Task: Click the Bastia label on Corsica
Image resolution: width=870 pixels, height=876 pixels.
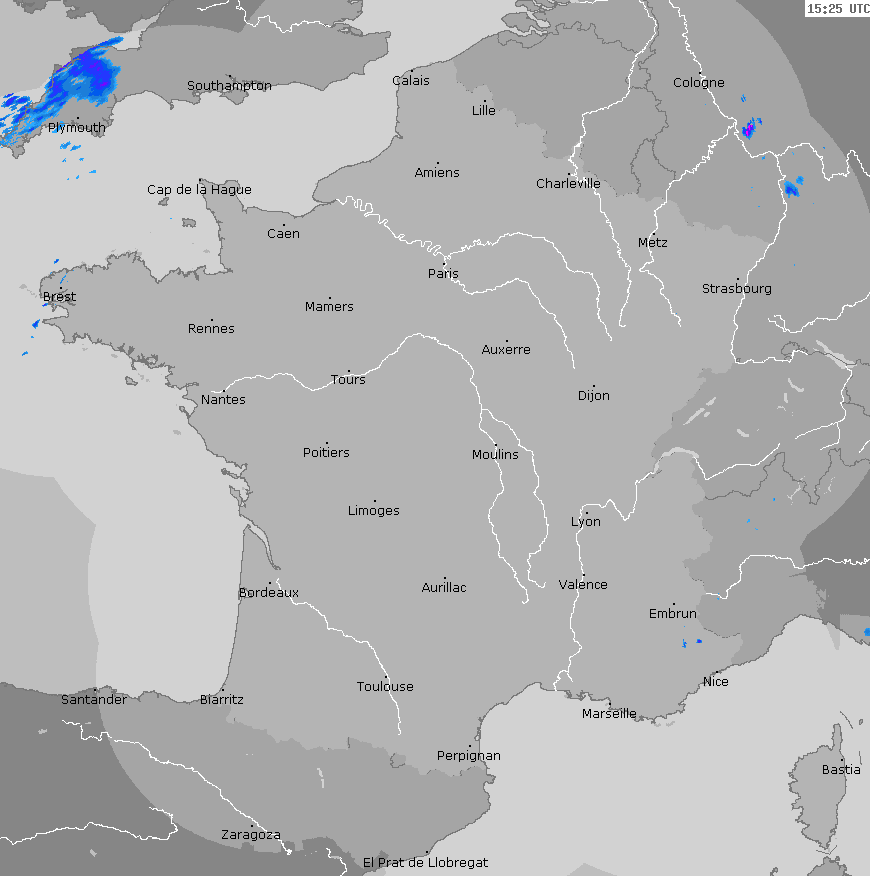Action: (840, 770)
